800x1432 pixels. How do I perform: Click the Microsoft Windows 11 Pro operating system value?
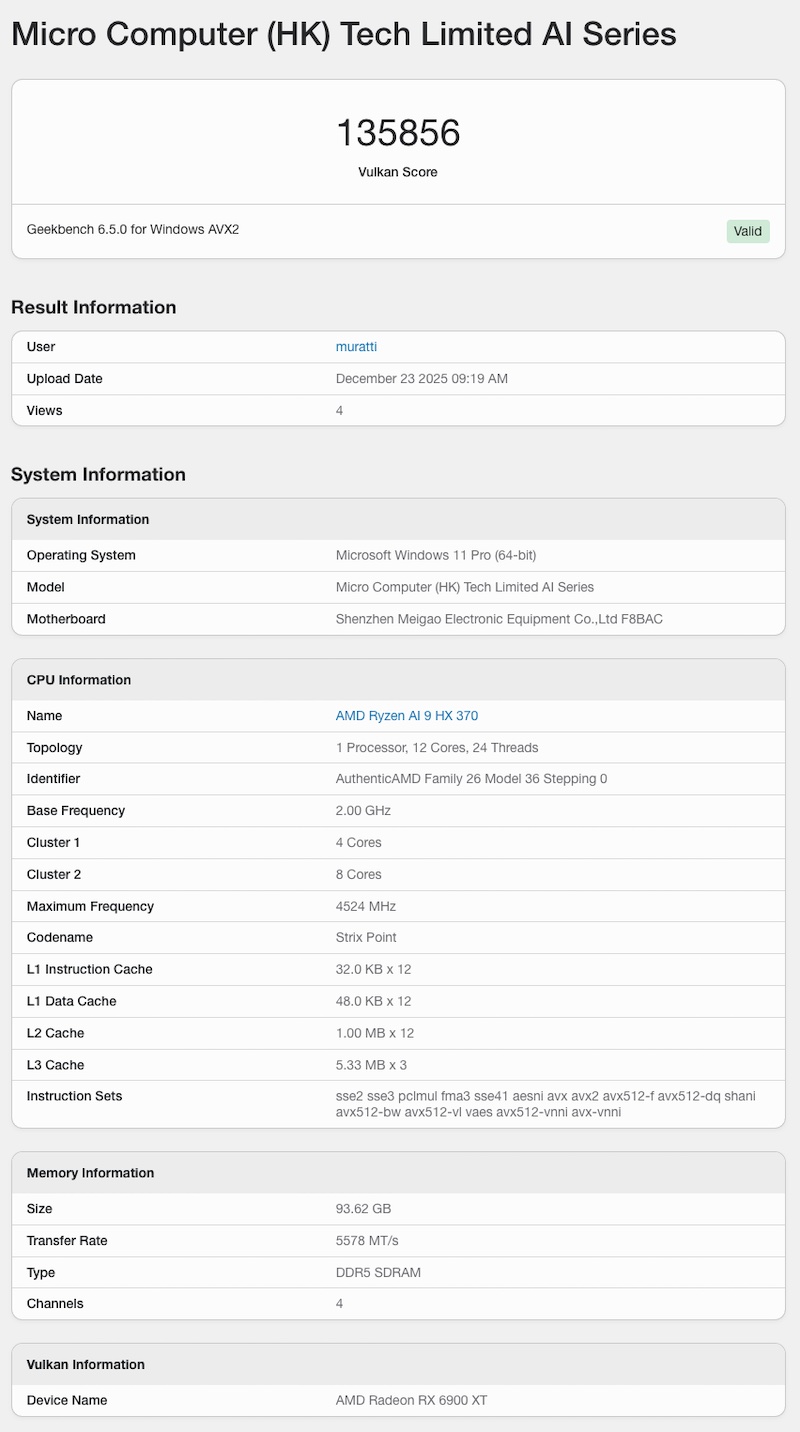[x=435, y=556]
